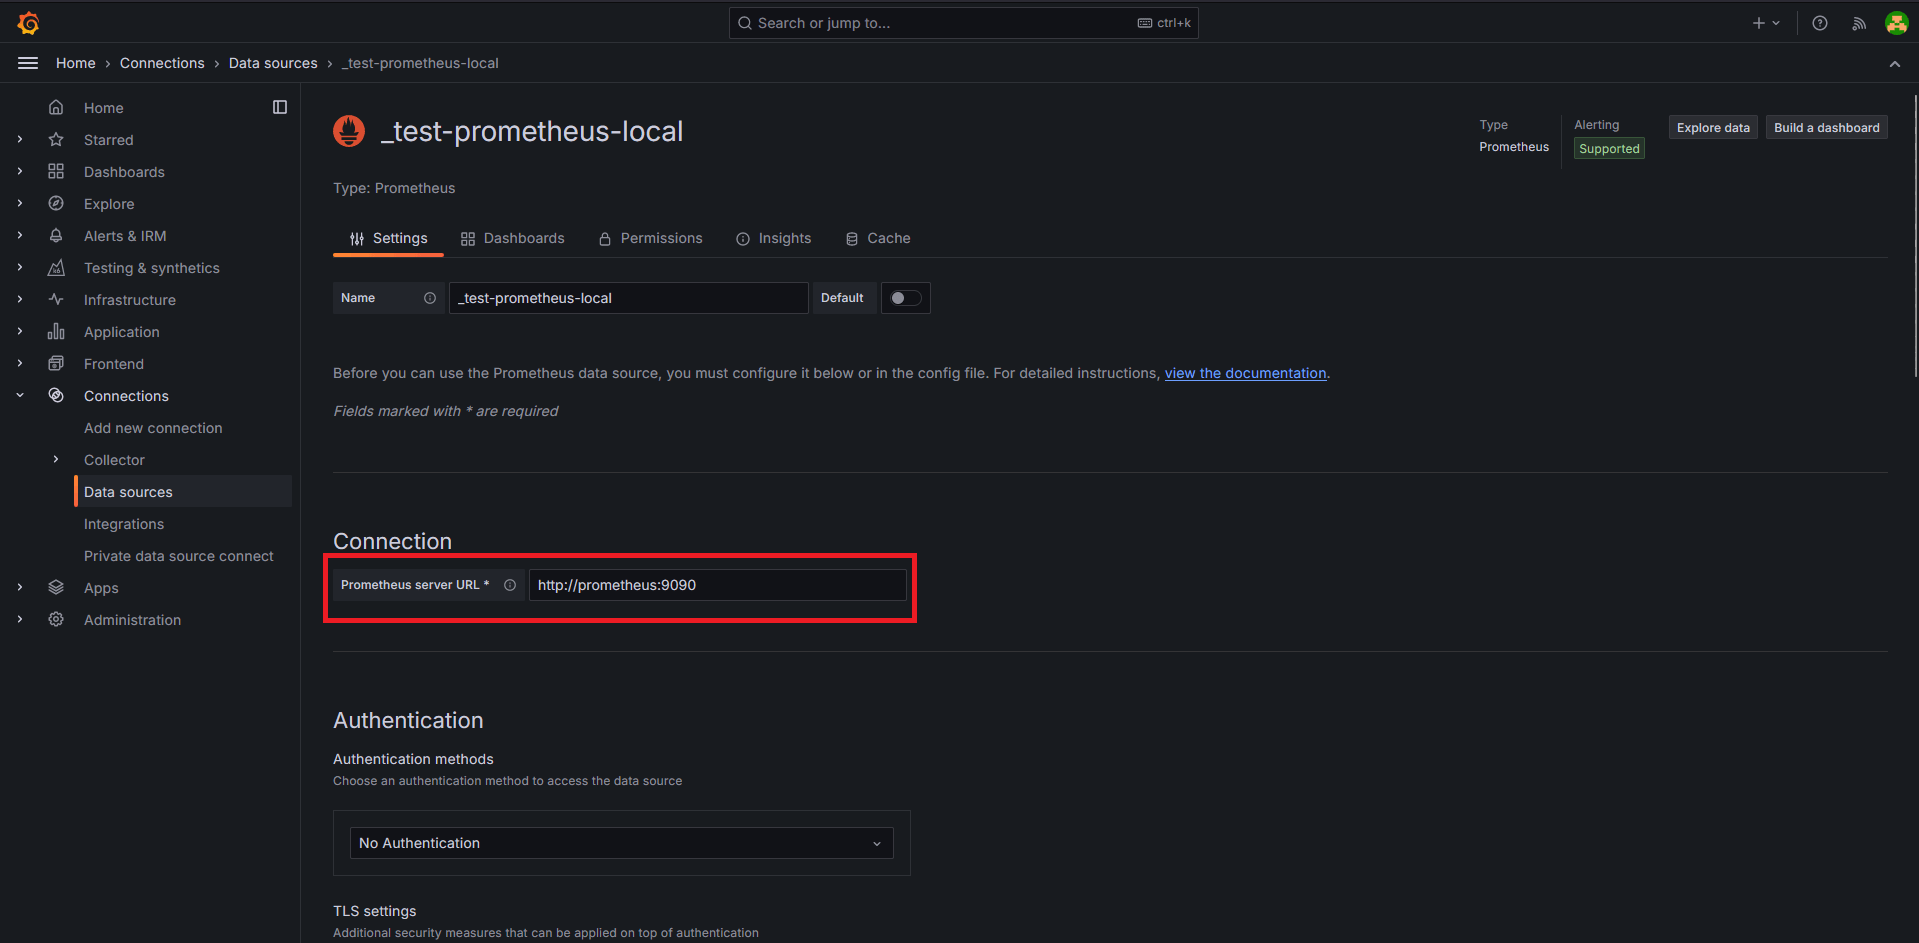Click the Name field info icon
The height and width of the screenshot is (943, 1919).
pyautogui.click(x=430, y=298)
